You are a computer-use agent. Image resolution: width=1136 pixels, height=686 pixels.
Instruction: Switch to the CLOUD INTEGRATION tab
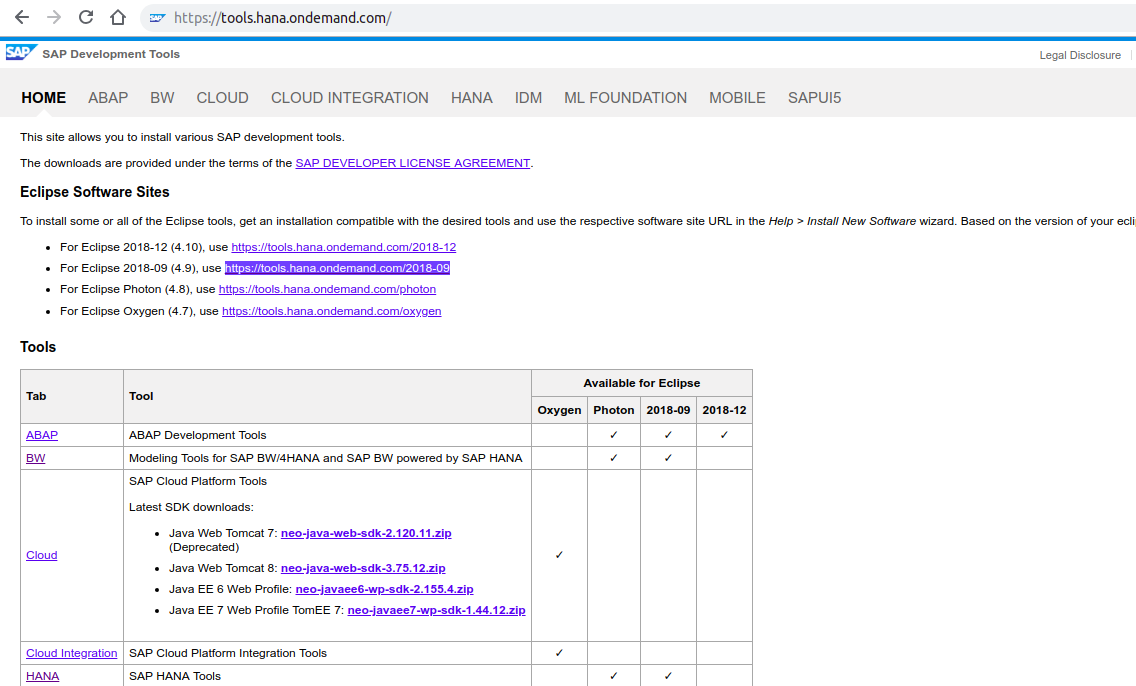coord(349,98)
